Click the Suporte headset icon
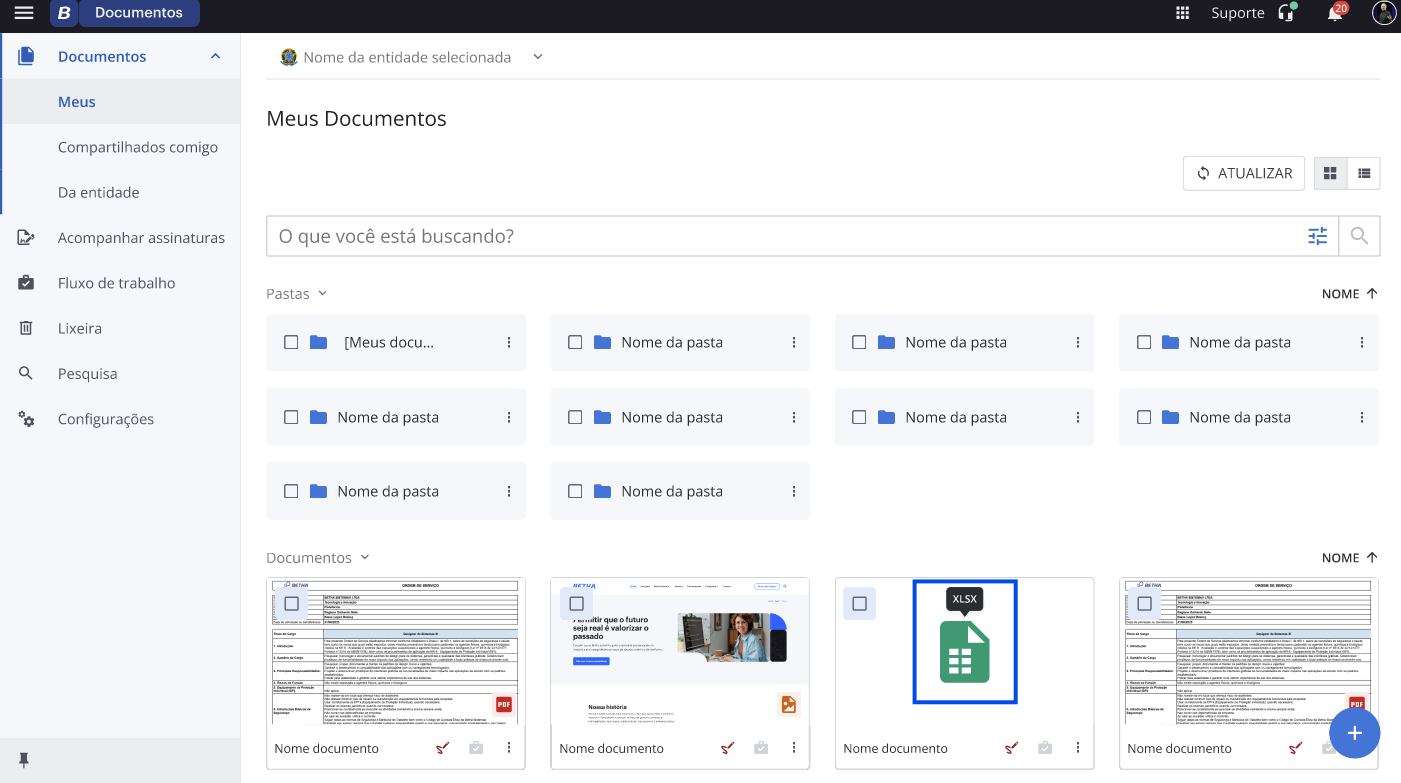 [x=1286, y=13]
